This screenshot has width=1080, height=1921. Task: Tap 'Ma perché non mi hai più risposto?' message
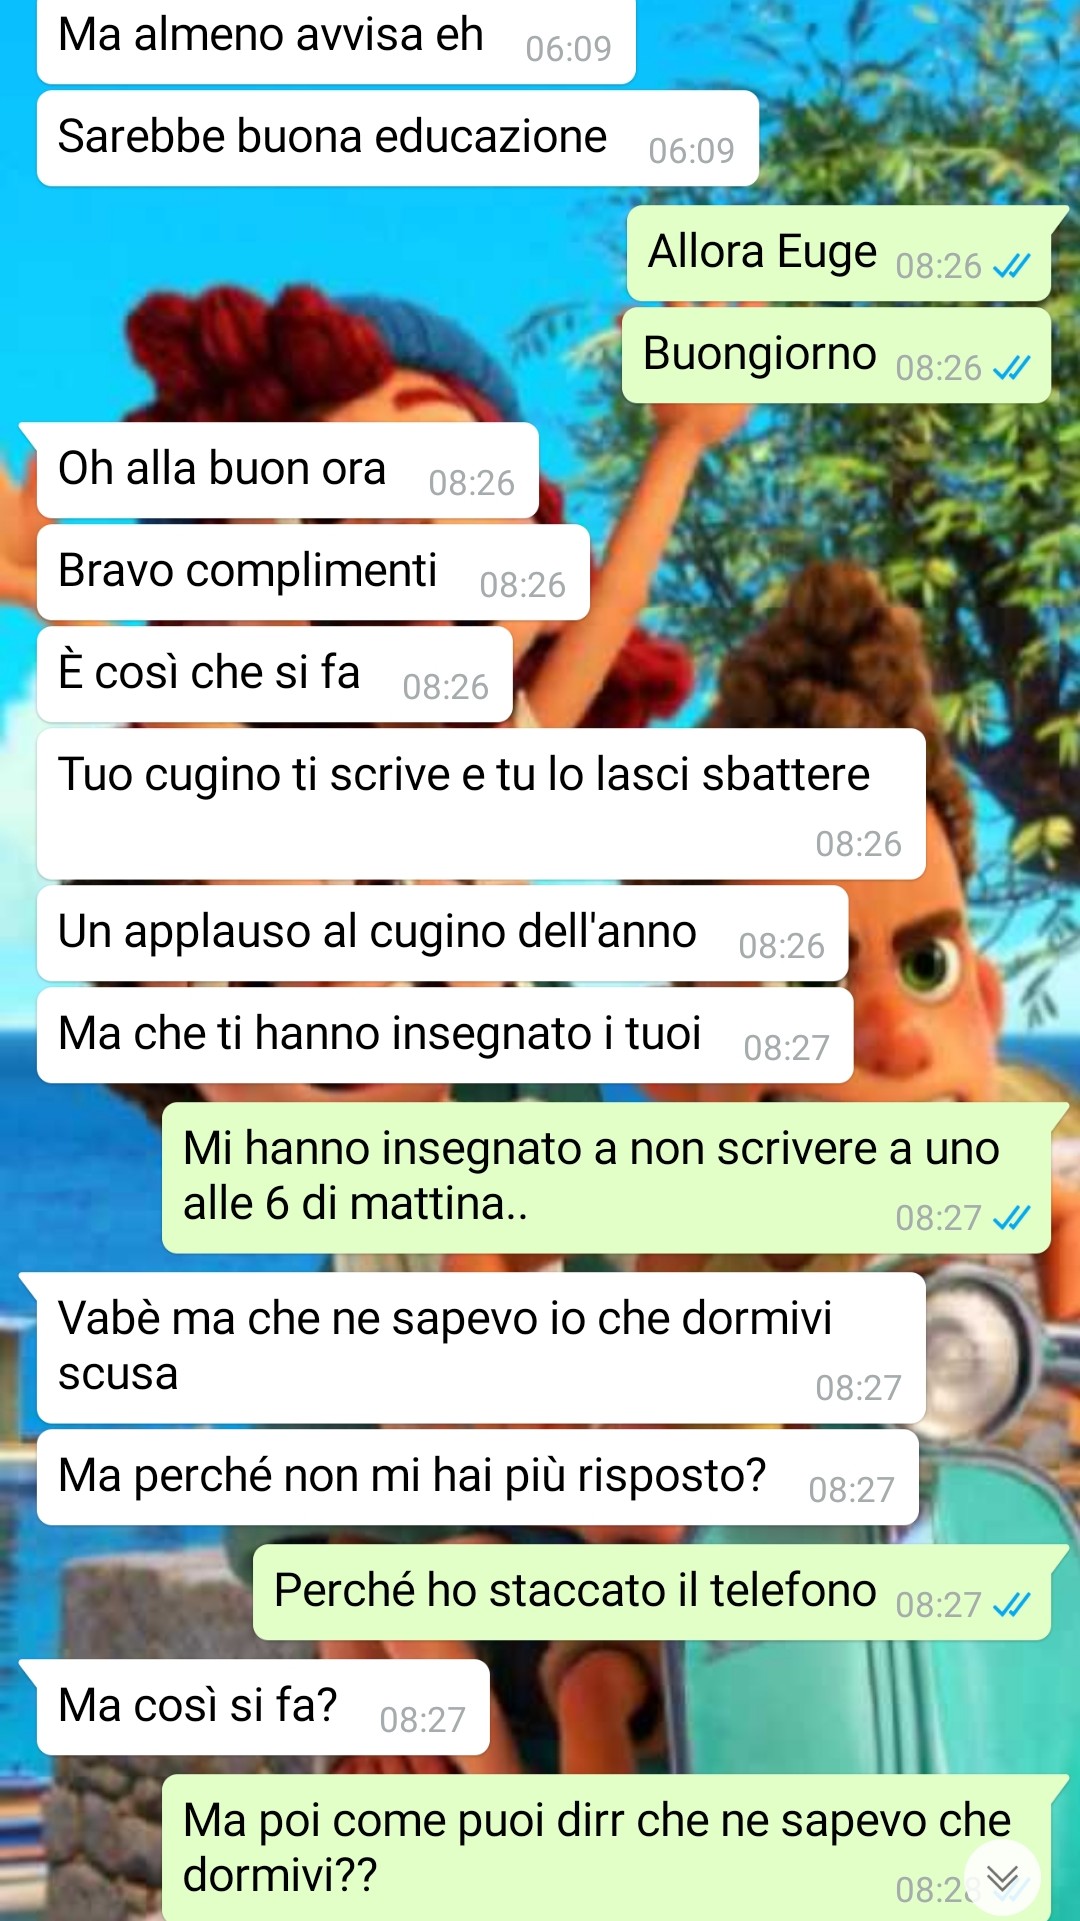(478, 1477)
